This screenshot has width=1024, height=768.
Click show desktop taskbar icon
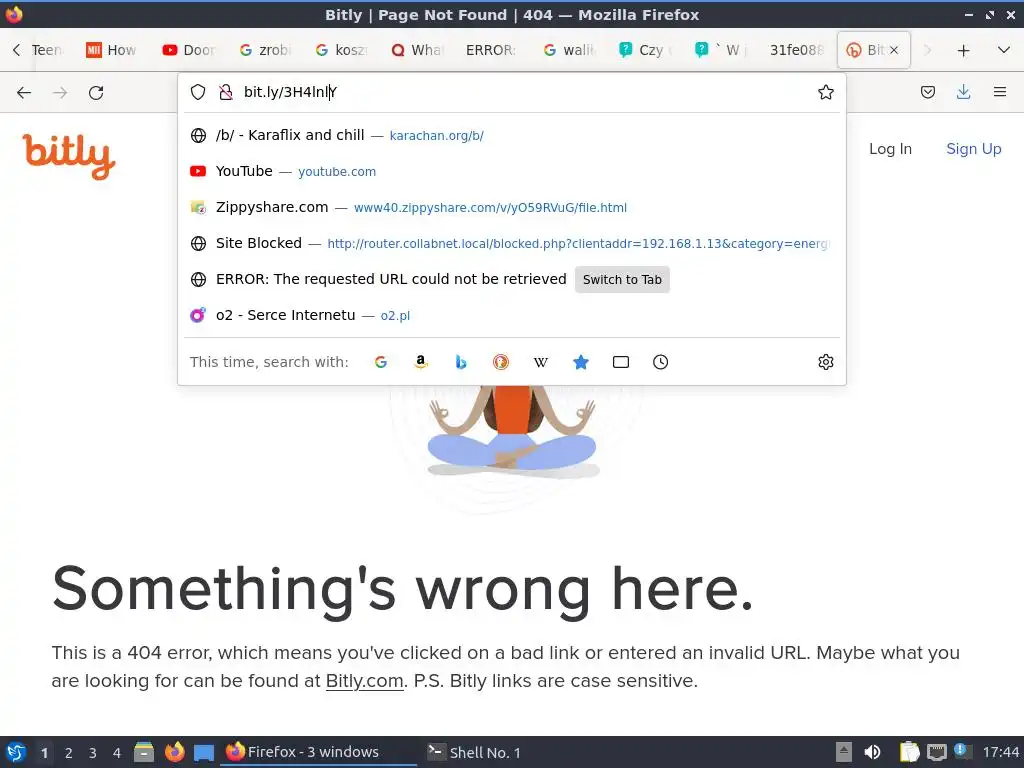pos(204,753)
